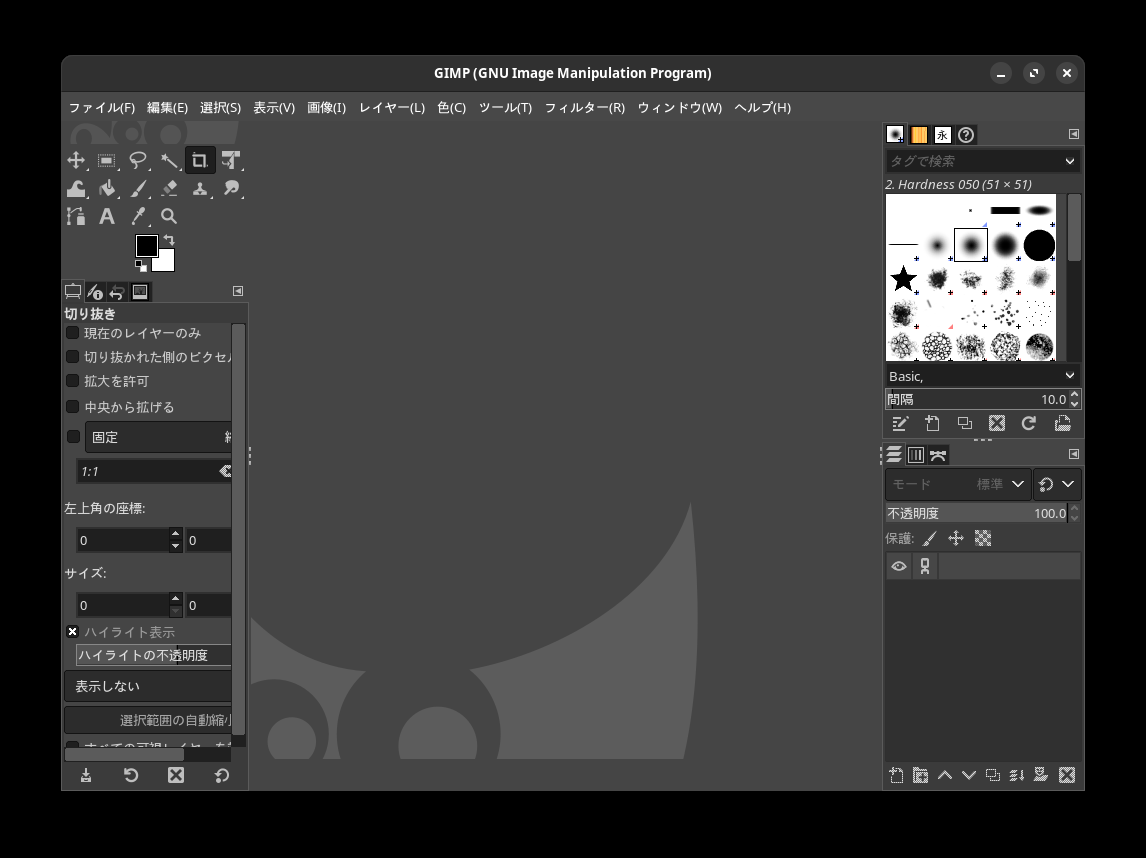The width and height of the screenshot is (1146, 858).
Task: Adjust the 間隔 spacing slider
Action: click(976, 399)
